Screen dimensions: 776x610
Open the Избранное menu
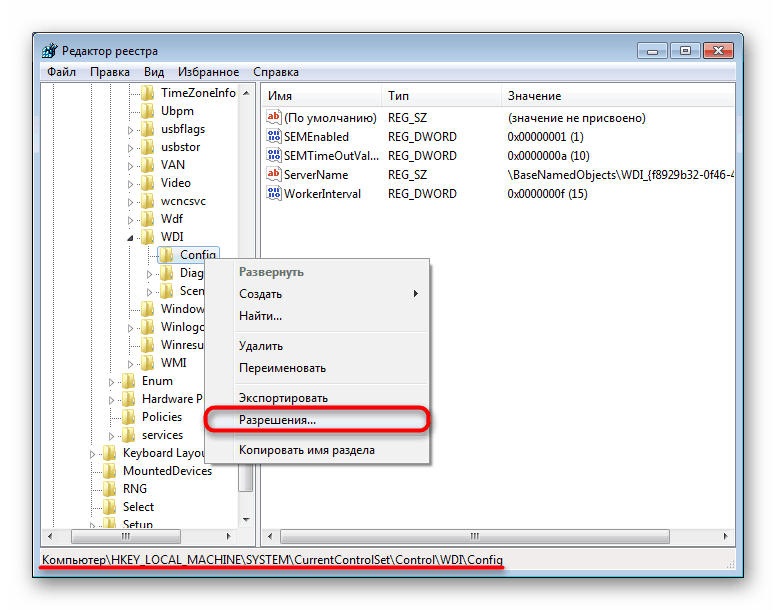(x=208, y=72)
